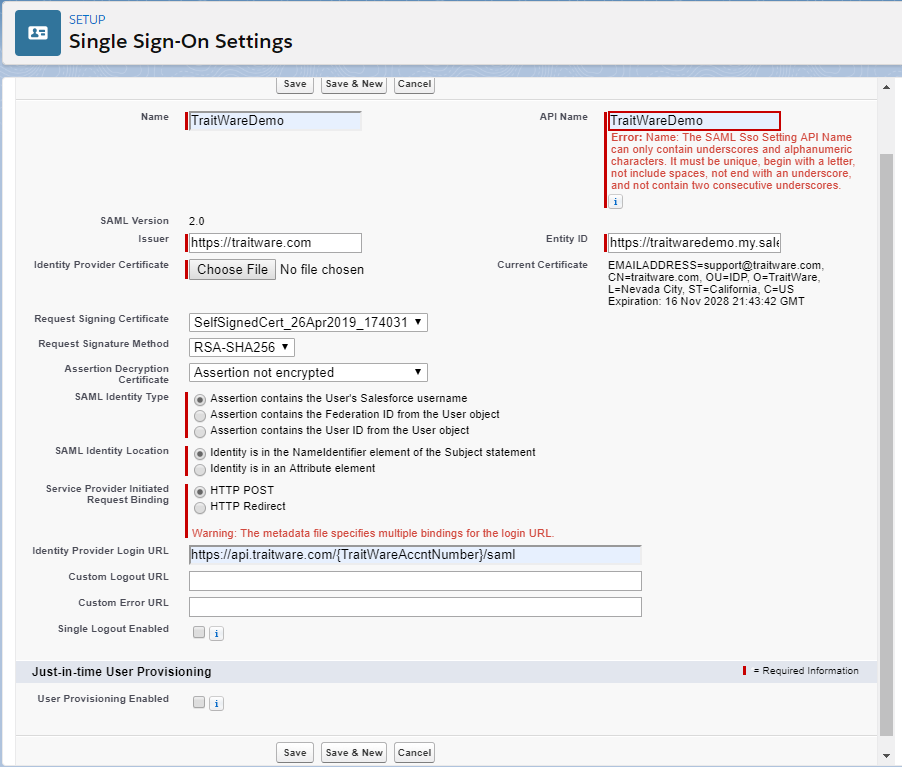Click the Identity Provider Login URL field
The height and width of the screenshot is (767, 902).
(x=415, y=555)
